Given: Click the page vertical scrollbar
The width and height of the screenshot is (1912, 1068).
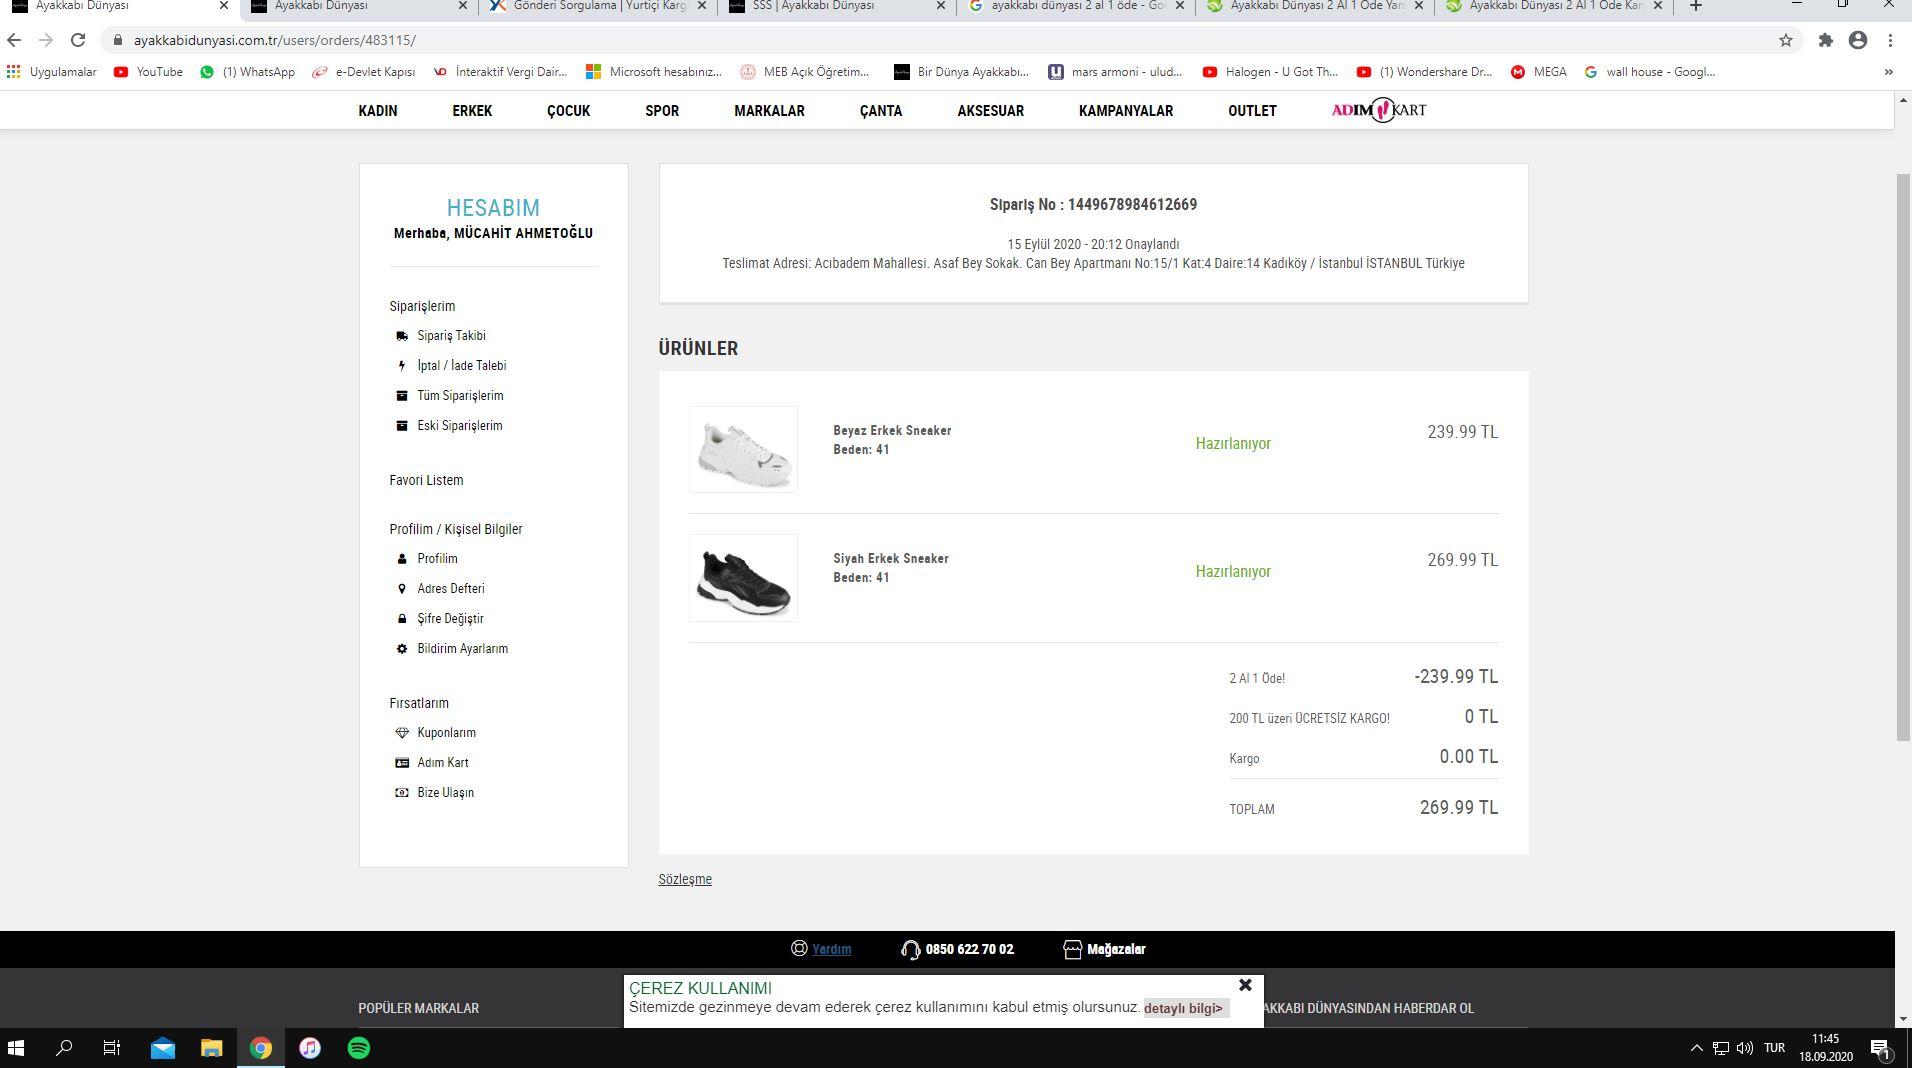Looking at the screenshot, I should [1903, 457].
